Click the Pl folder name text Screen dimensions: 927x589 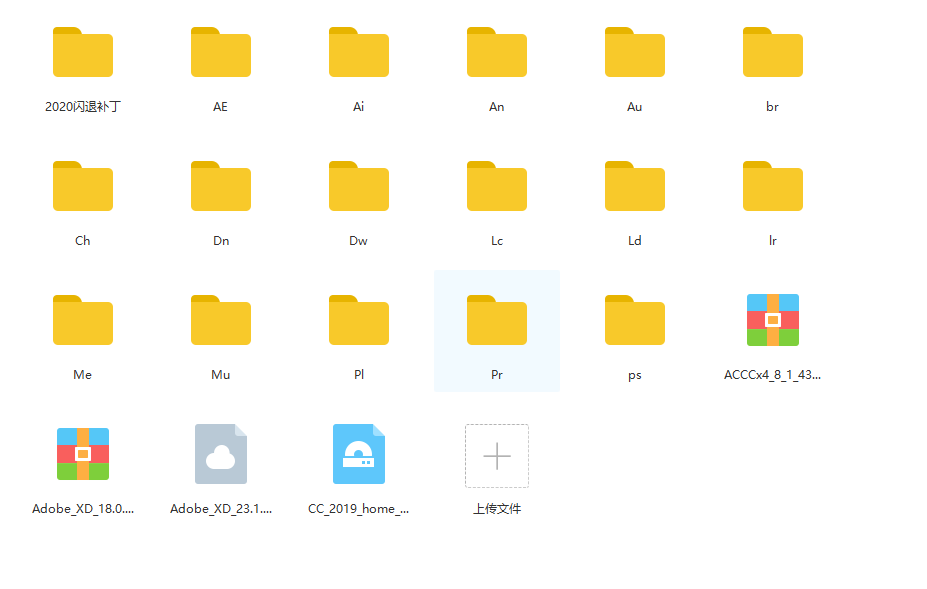[359, 375]
